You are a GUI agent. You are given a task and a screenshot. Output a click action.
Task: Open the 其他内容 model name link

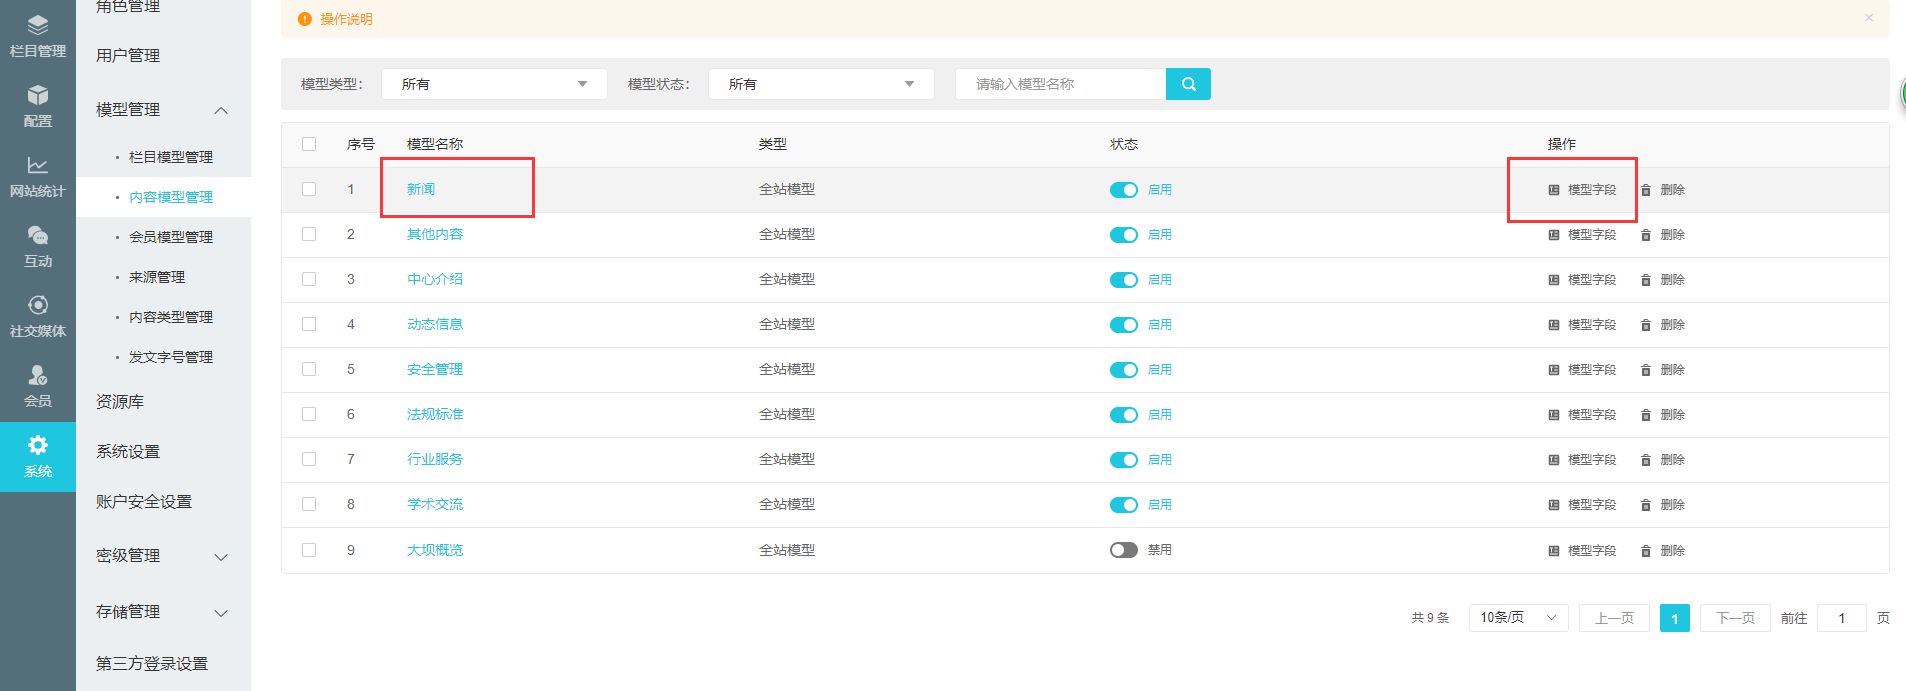point(435,234)
